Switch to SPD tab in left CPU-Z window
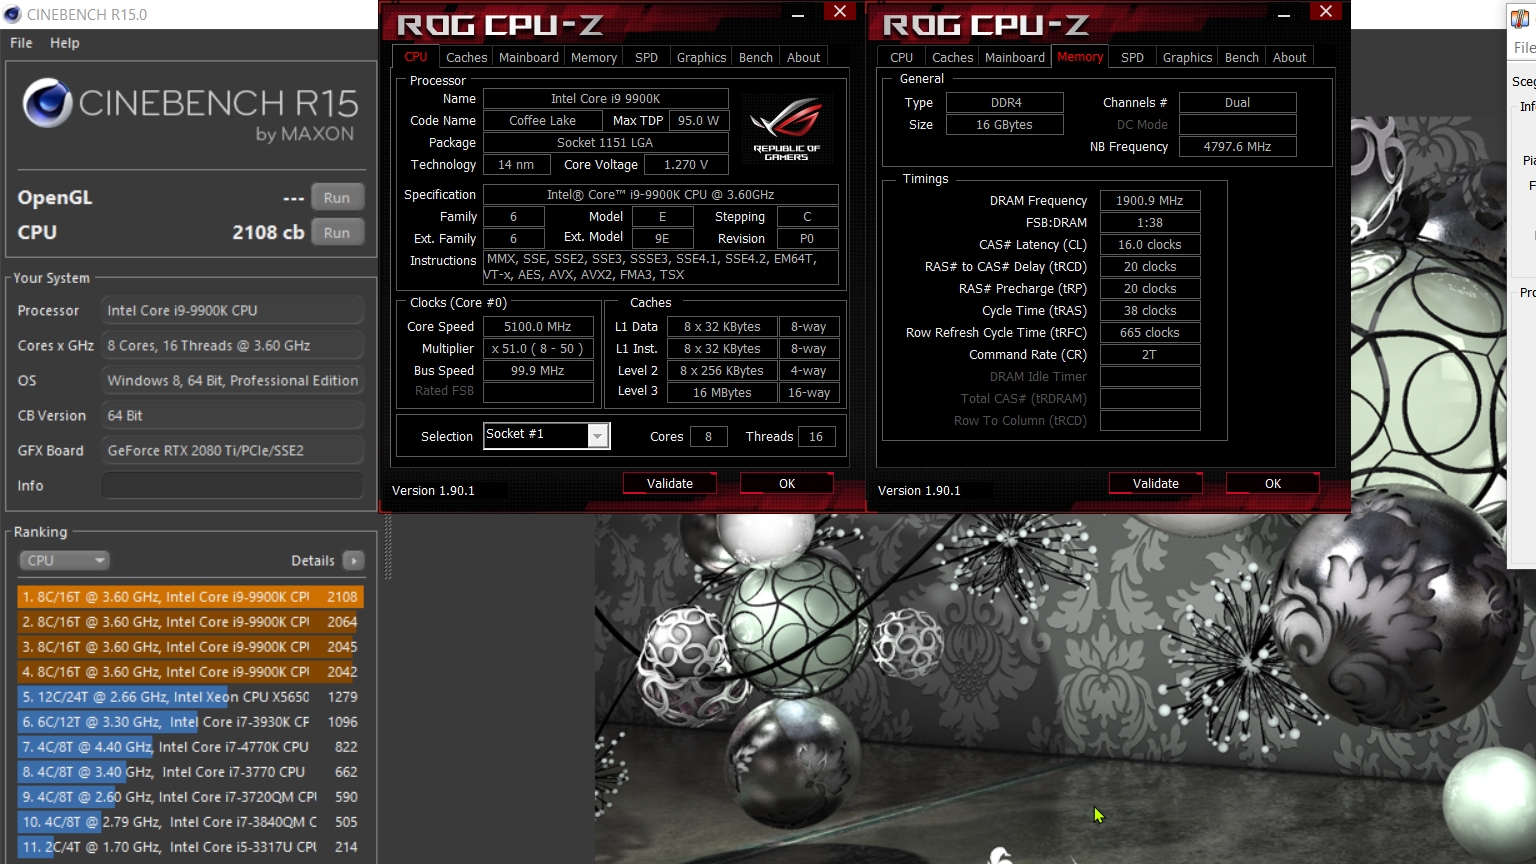The image size is (1536, 864). (647, 57)
